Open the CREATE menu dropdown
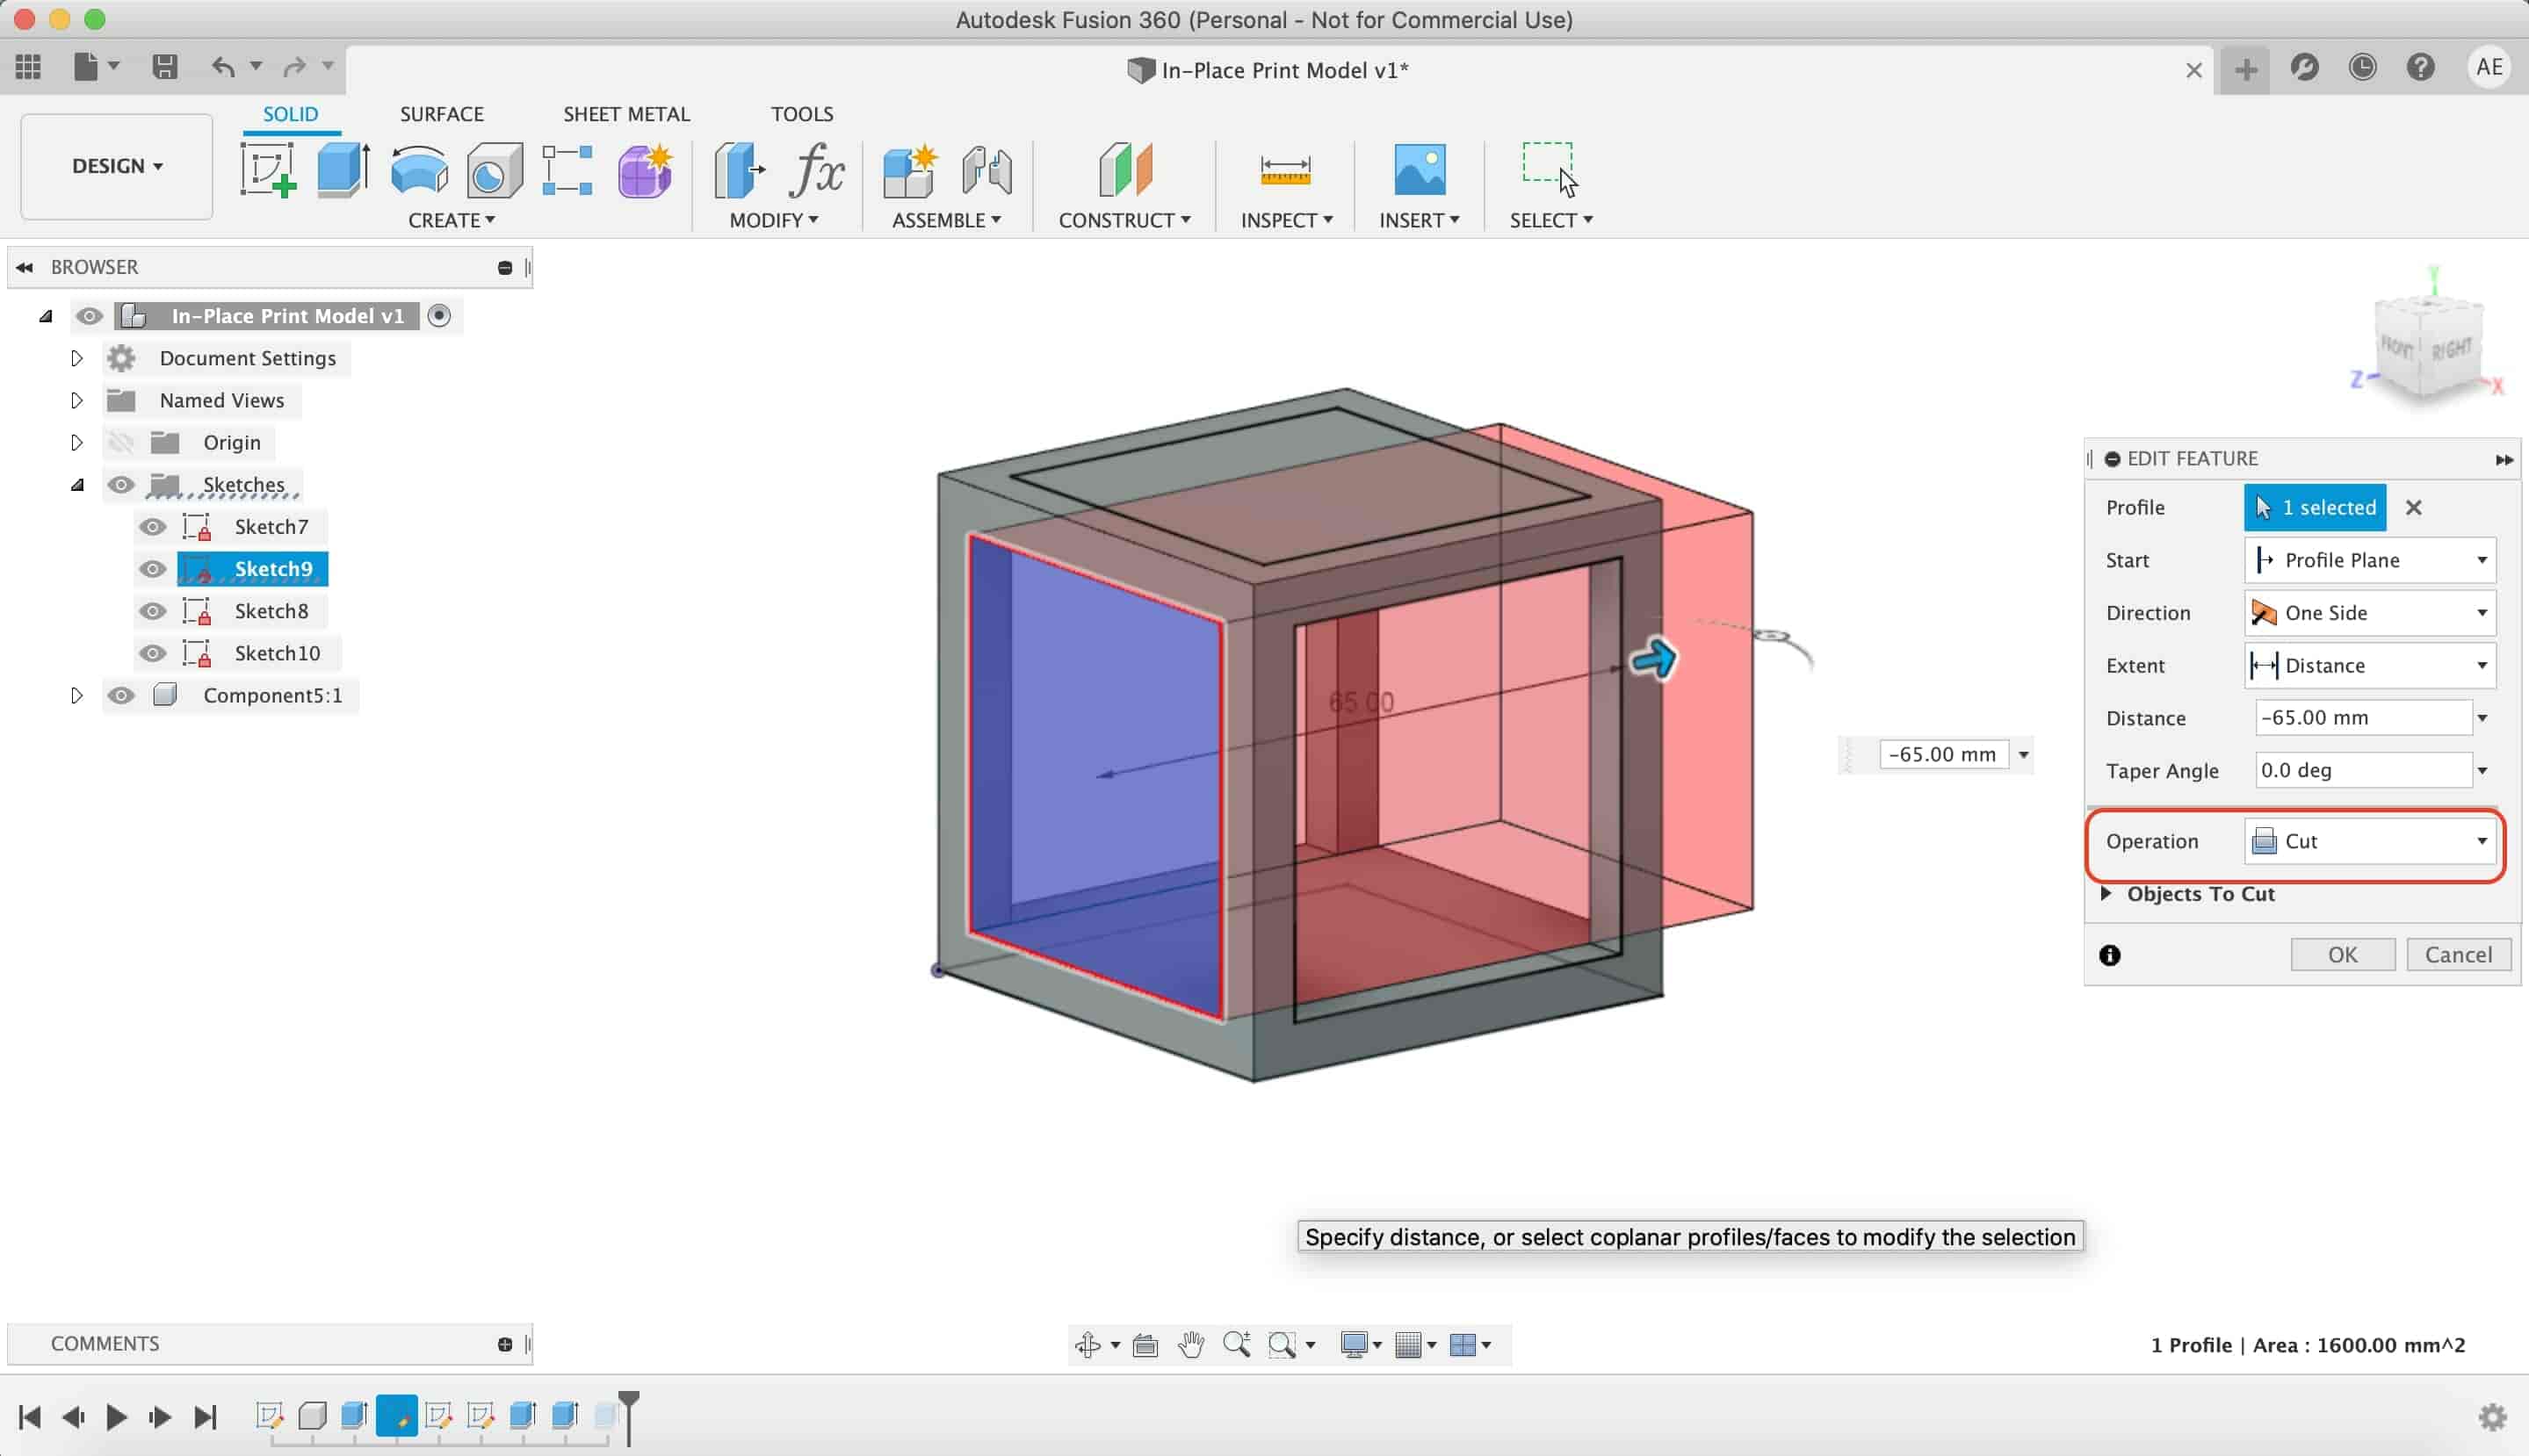This screenshot has height=1456, width=2529. tap(451, 220)
